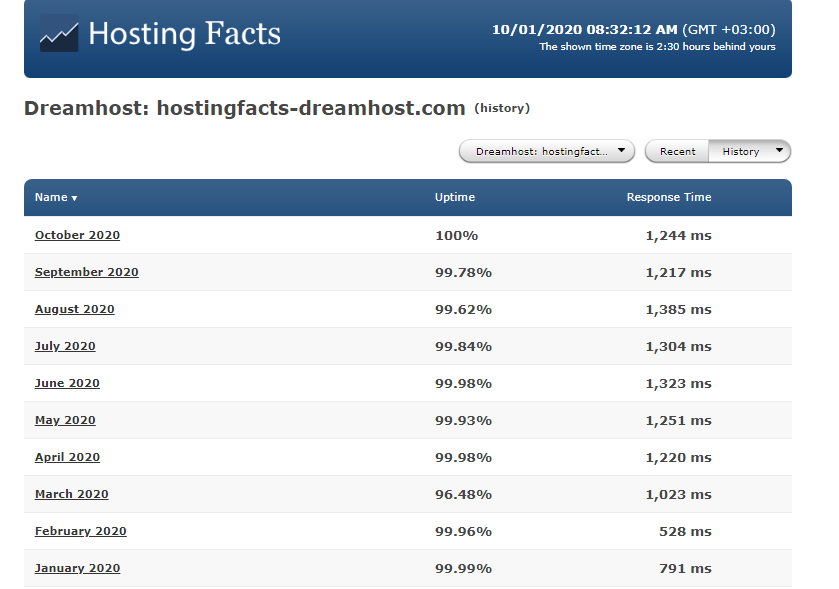The width and height of the screenshot is (839, 589).
Task: Select the 528 ms response time
Action: pos(685,531)
